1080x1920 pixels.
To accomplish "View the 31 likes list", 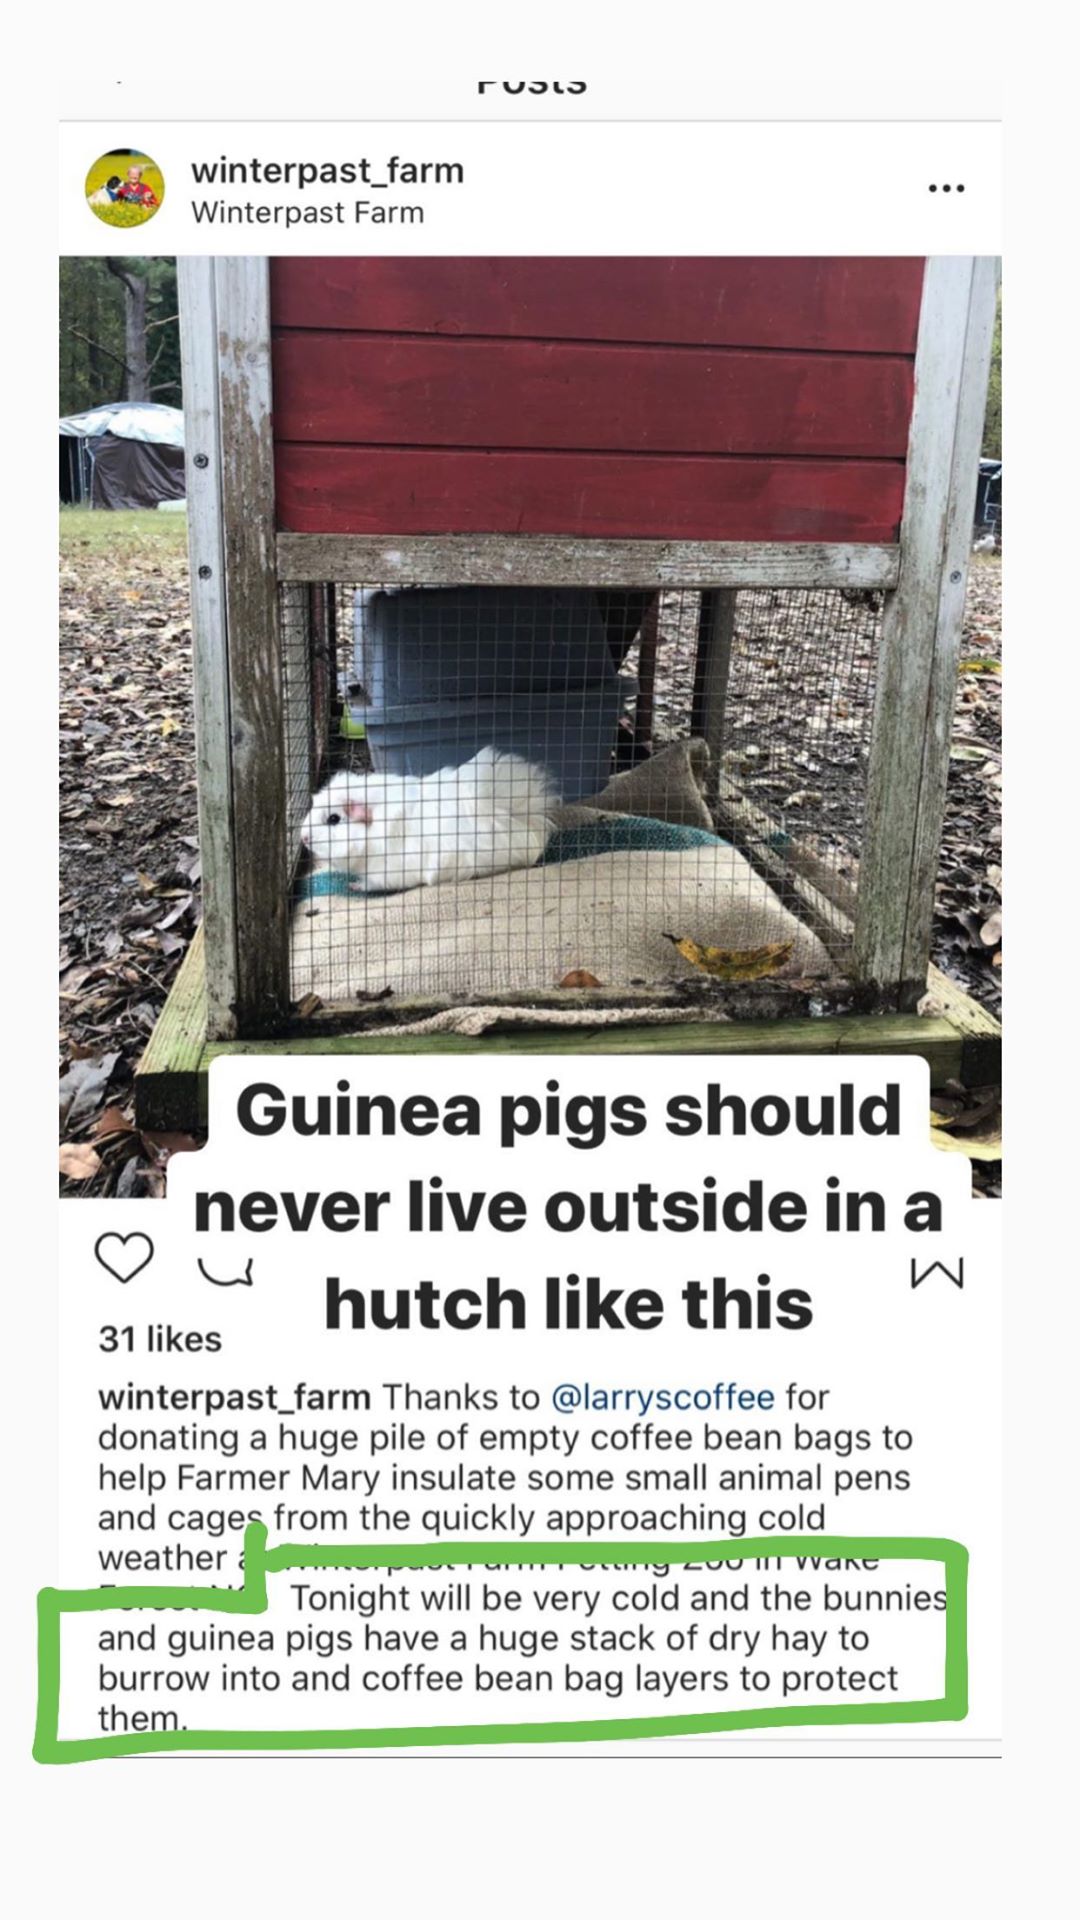I will (x=160, y=1339).
